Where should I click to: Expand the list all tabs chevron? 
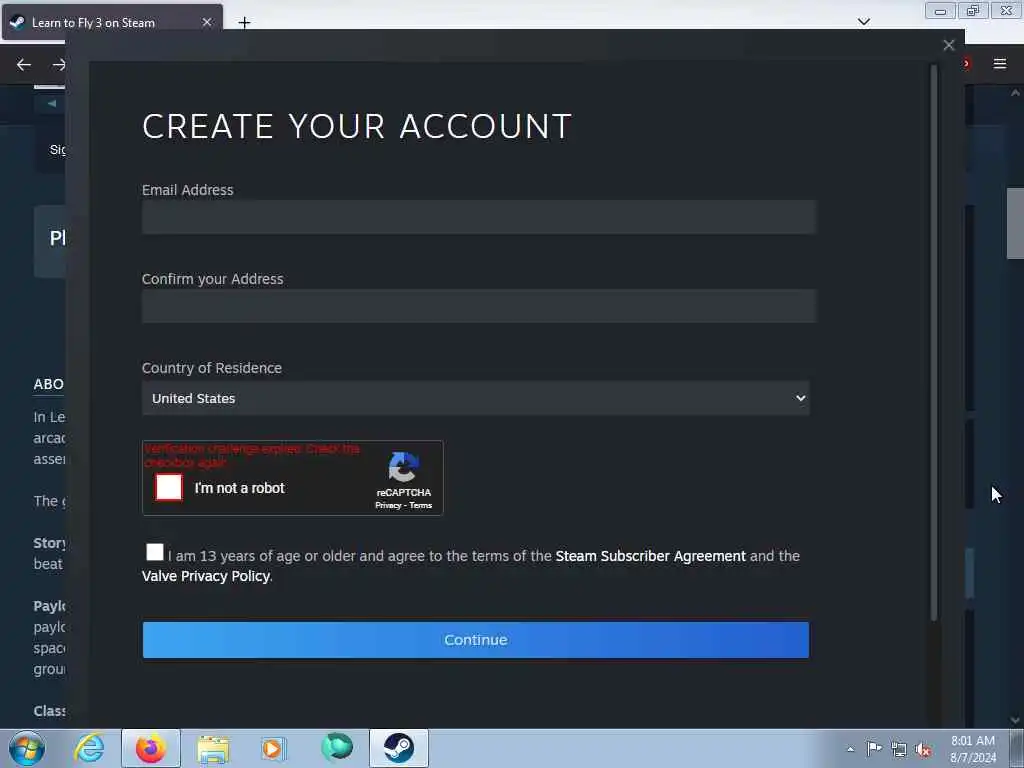[x=864, y=22]
